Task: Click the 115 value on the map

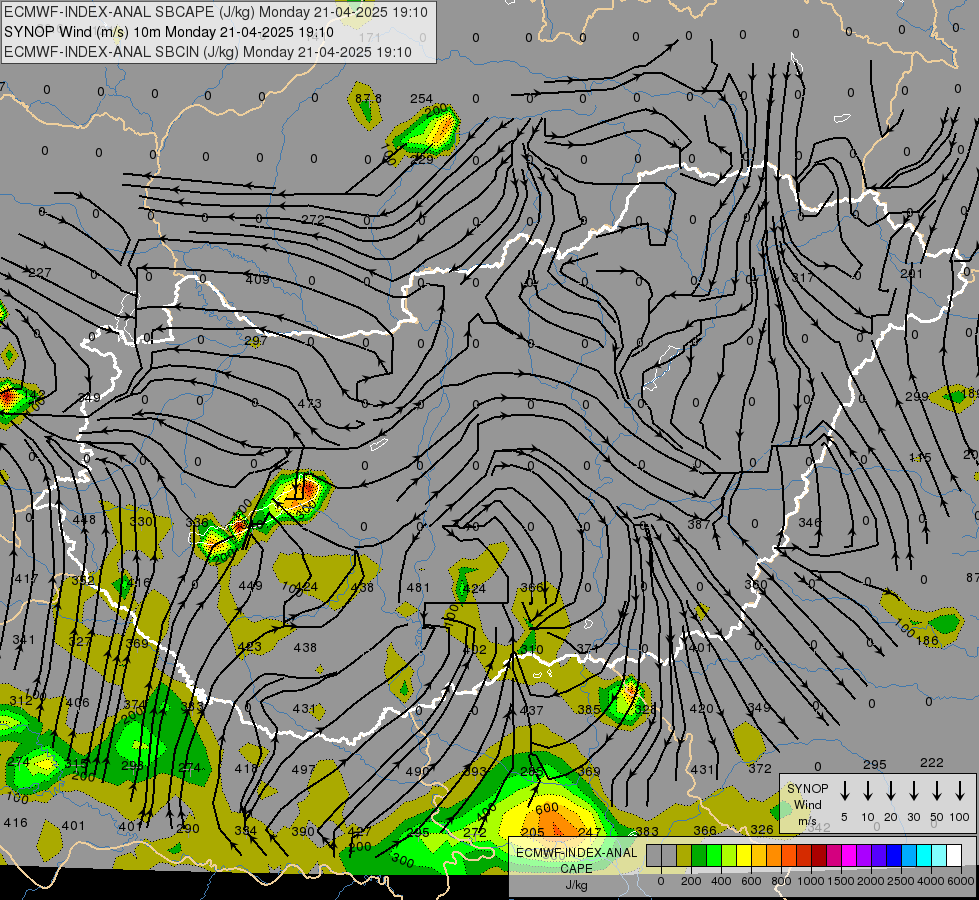Action: [920, 458]
